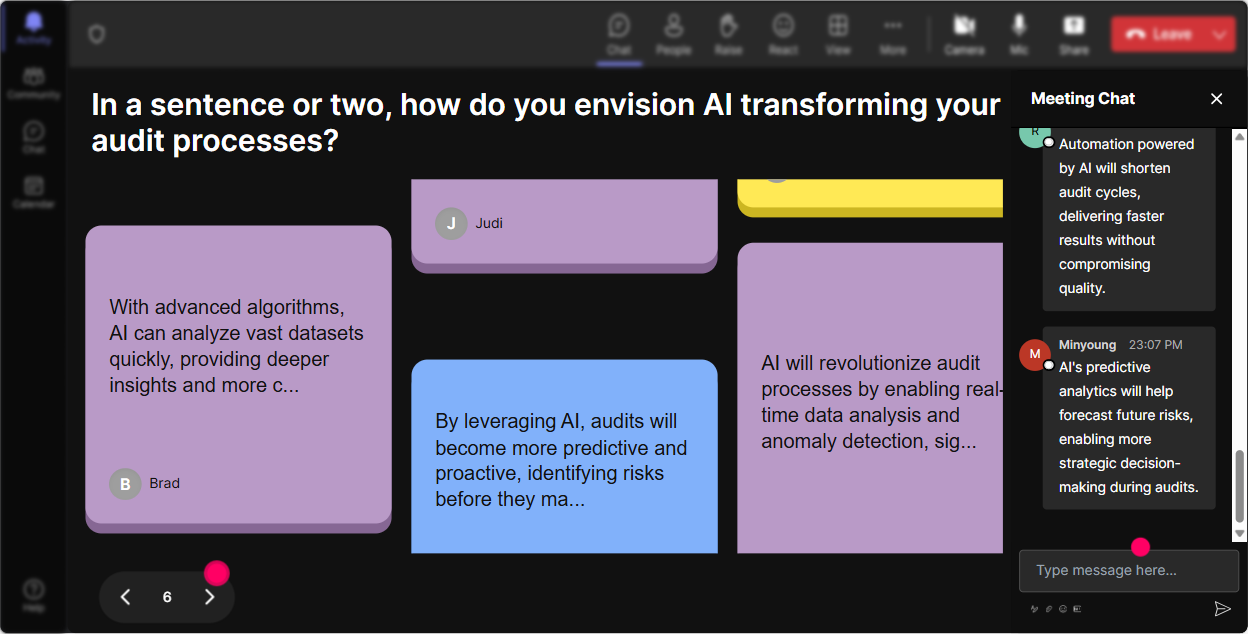Open text formatting options in chat

[1035, 608]
